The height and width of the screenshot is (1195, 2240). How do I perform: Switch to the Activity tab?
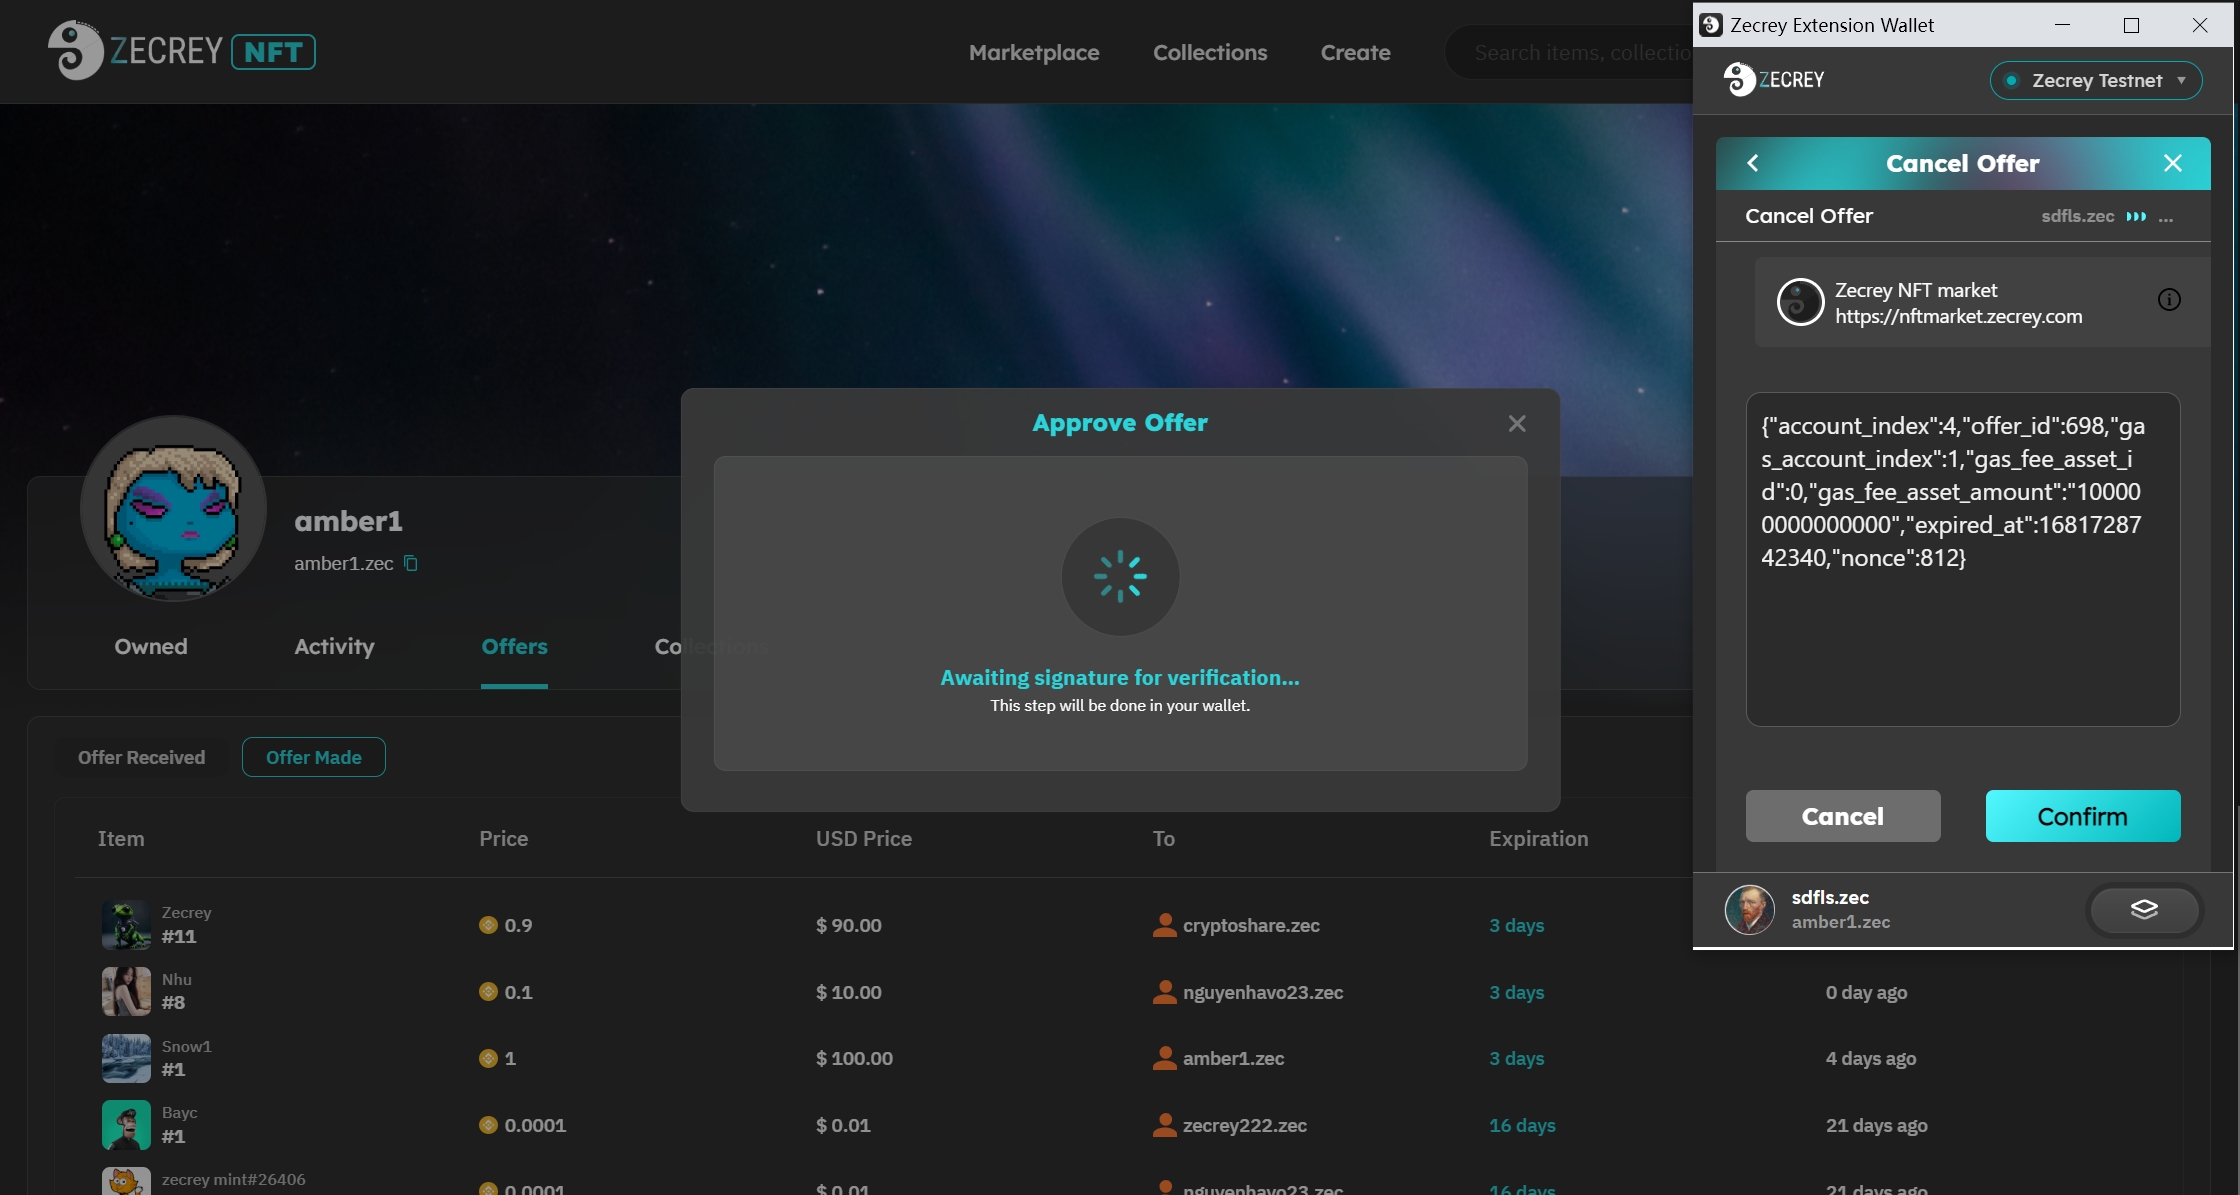tap(334, 646)
